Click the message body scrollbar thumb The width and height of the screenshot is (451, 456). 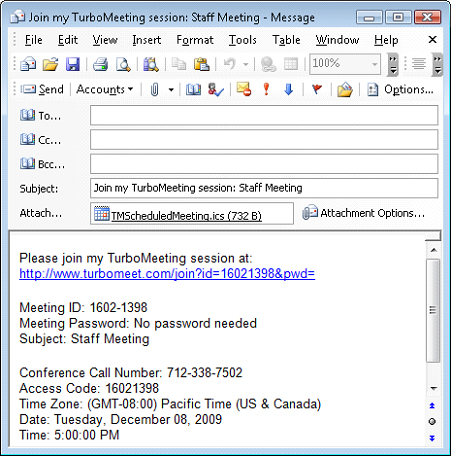[x=433, y=311]
